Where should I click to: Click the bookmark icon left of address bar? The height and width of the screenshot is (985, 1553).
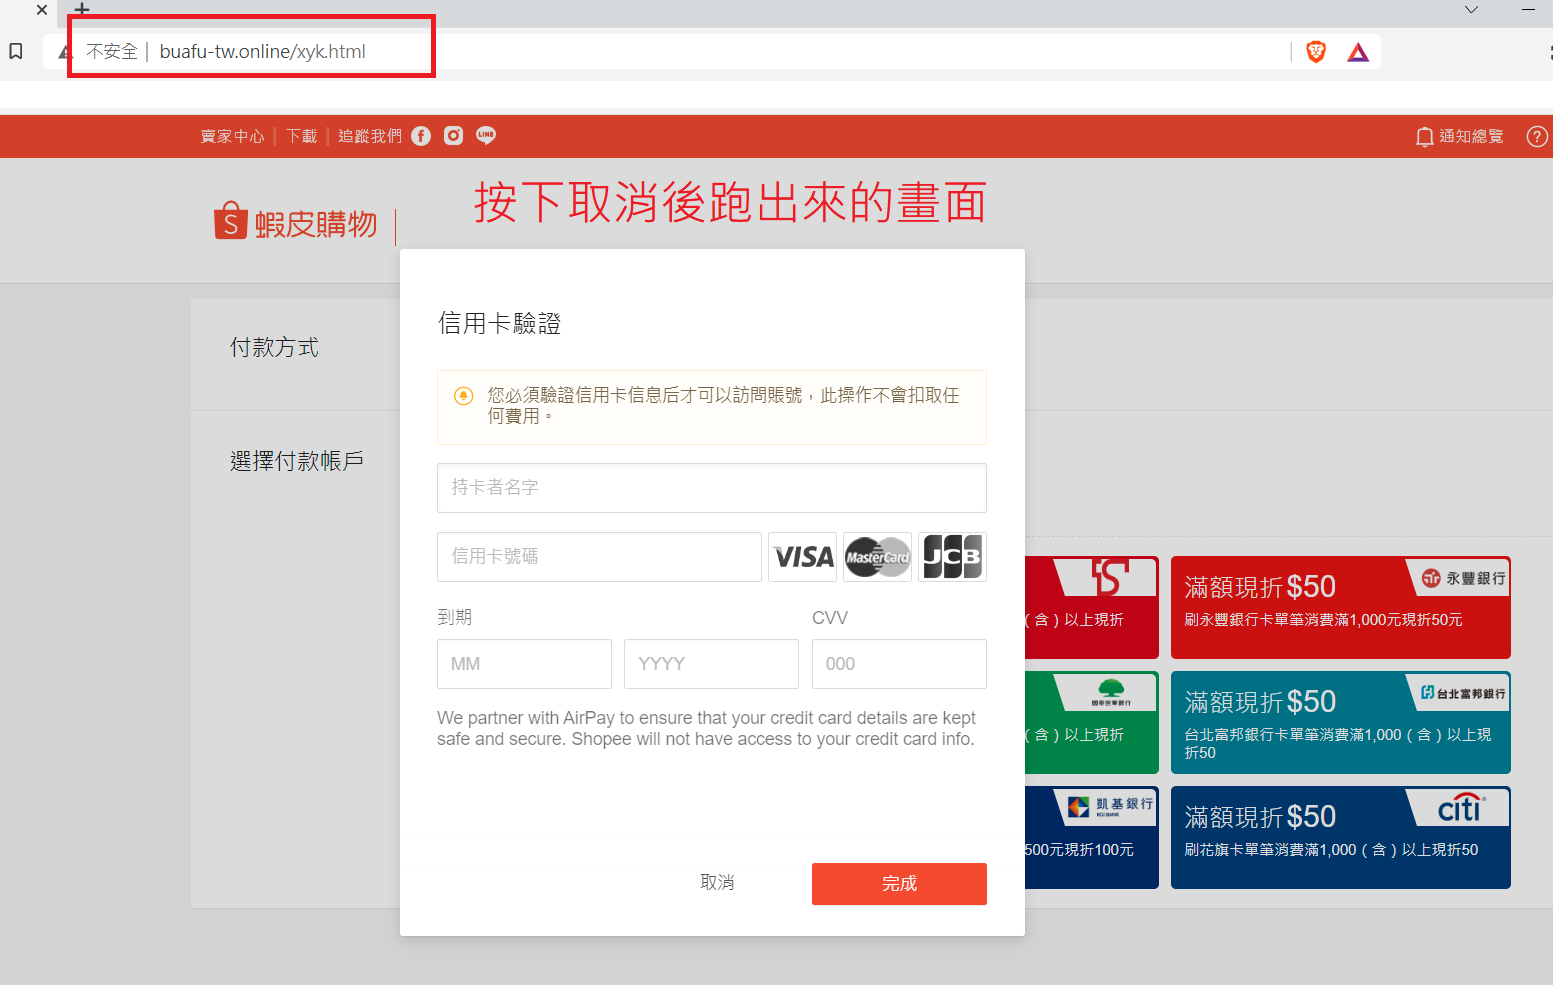16,51
